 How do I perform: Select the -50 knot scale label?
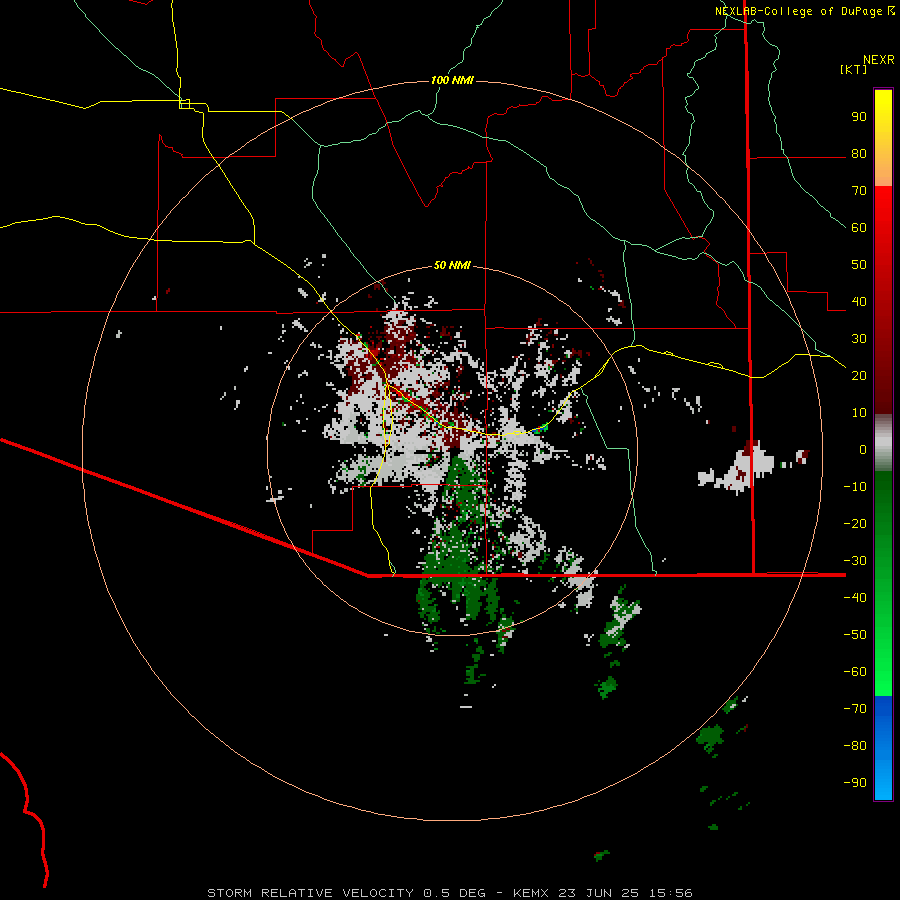[855, 635]
